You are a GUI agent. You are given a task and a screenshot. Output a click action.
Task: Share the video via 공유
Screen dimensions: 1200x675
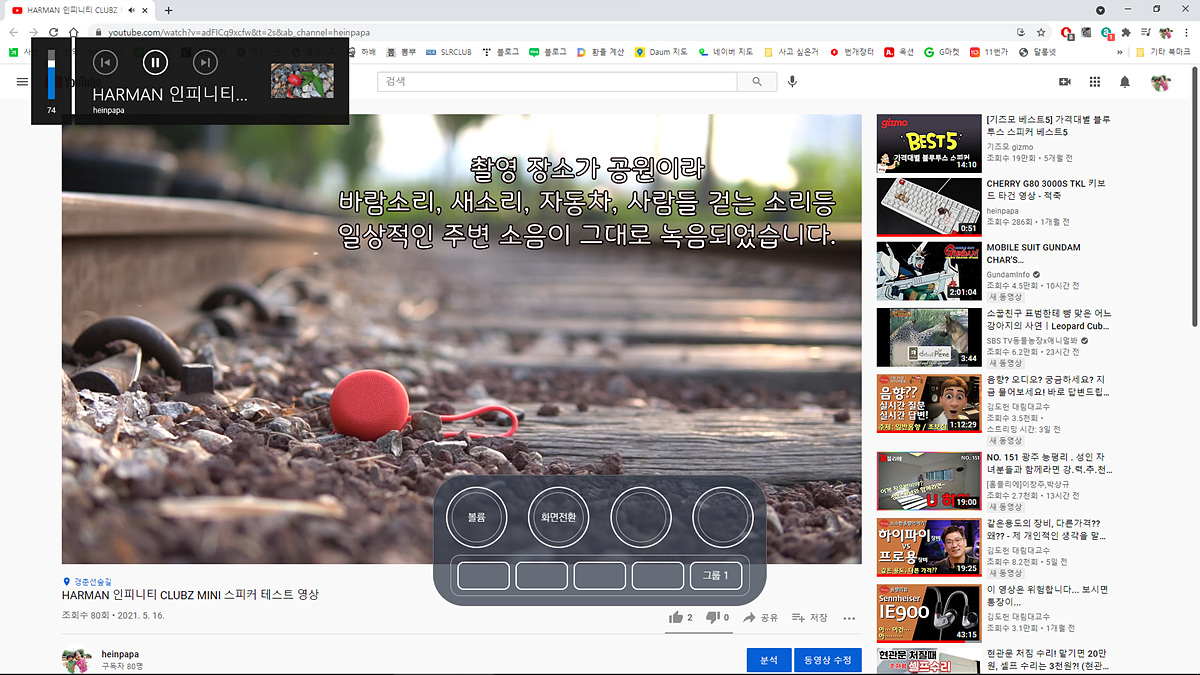click(x=760, y=618)
